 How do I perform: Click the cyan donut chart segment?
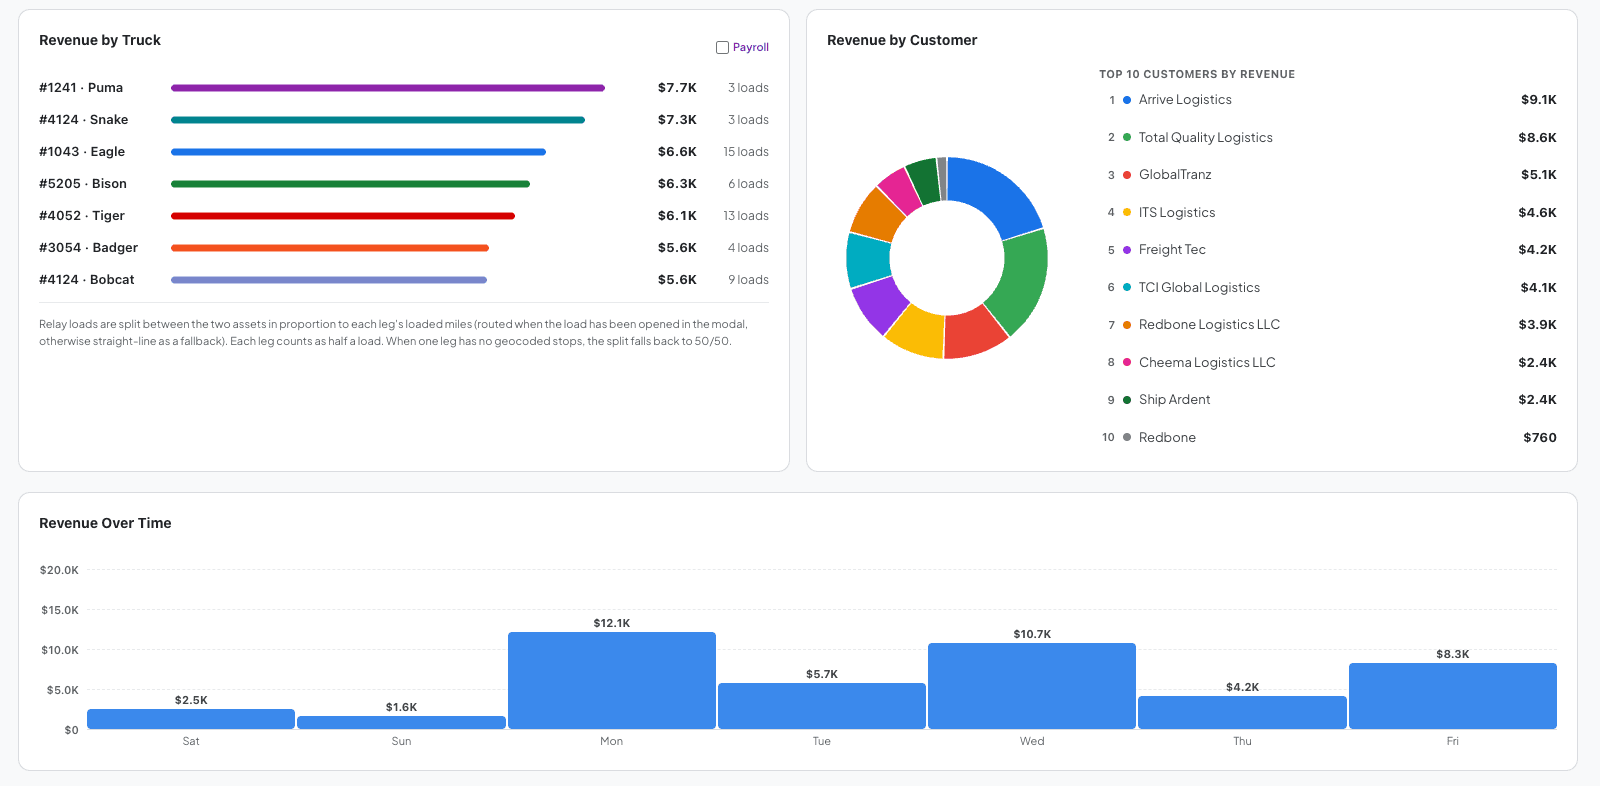(867, 260)
